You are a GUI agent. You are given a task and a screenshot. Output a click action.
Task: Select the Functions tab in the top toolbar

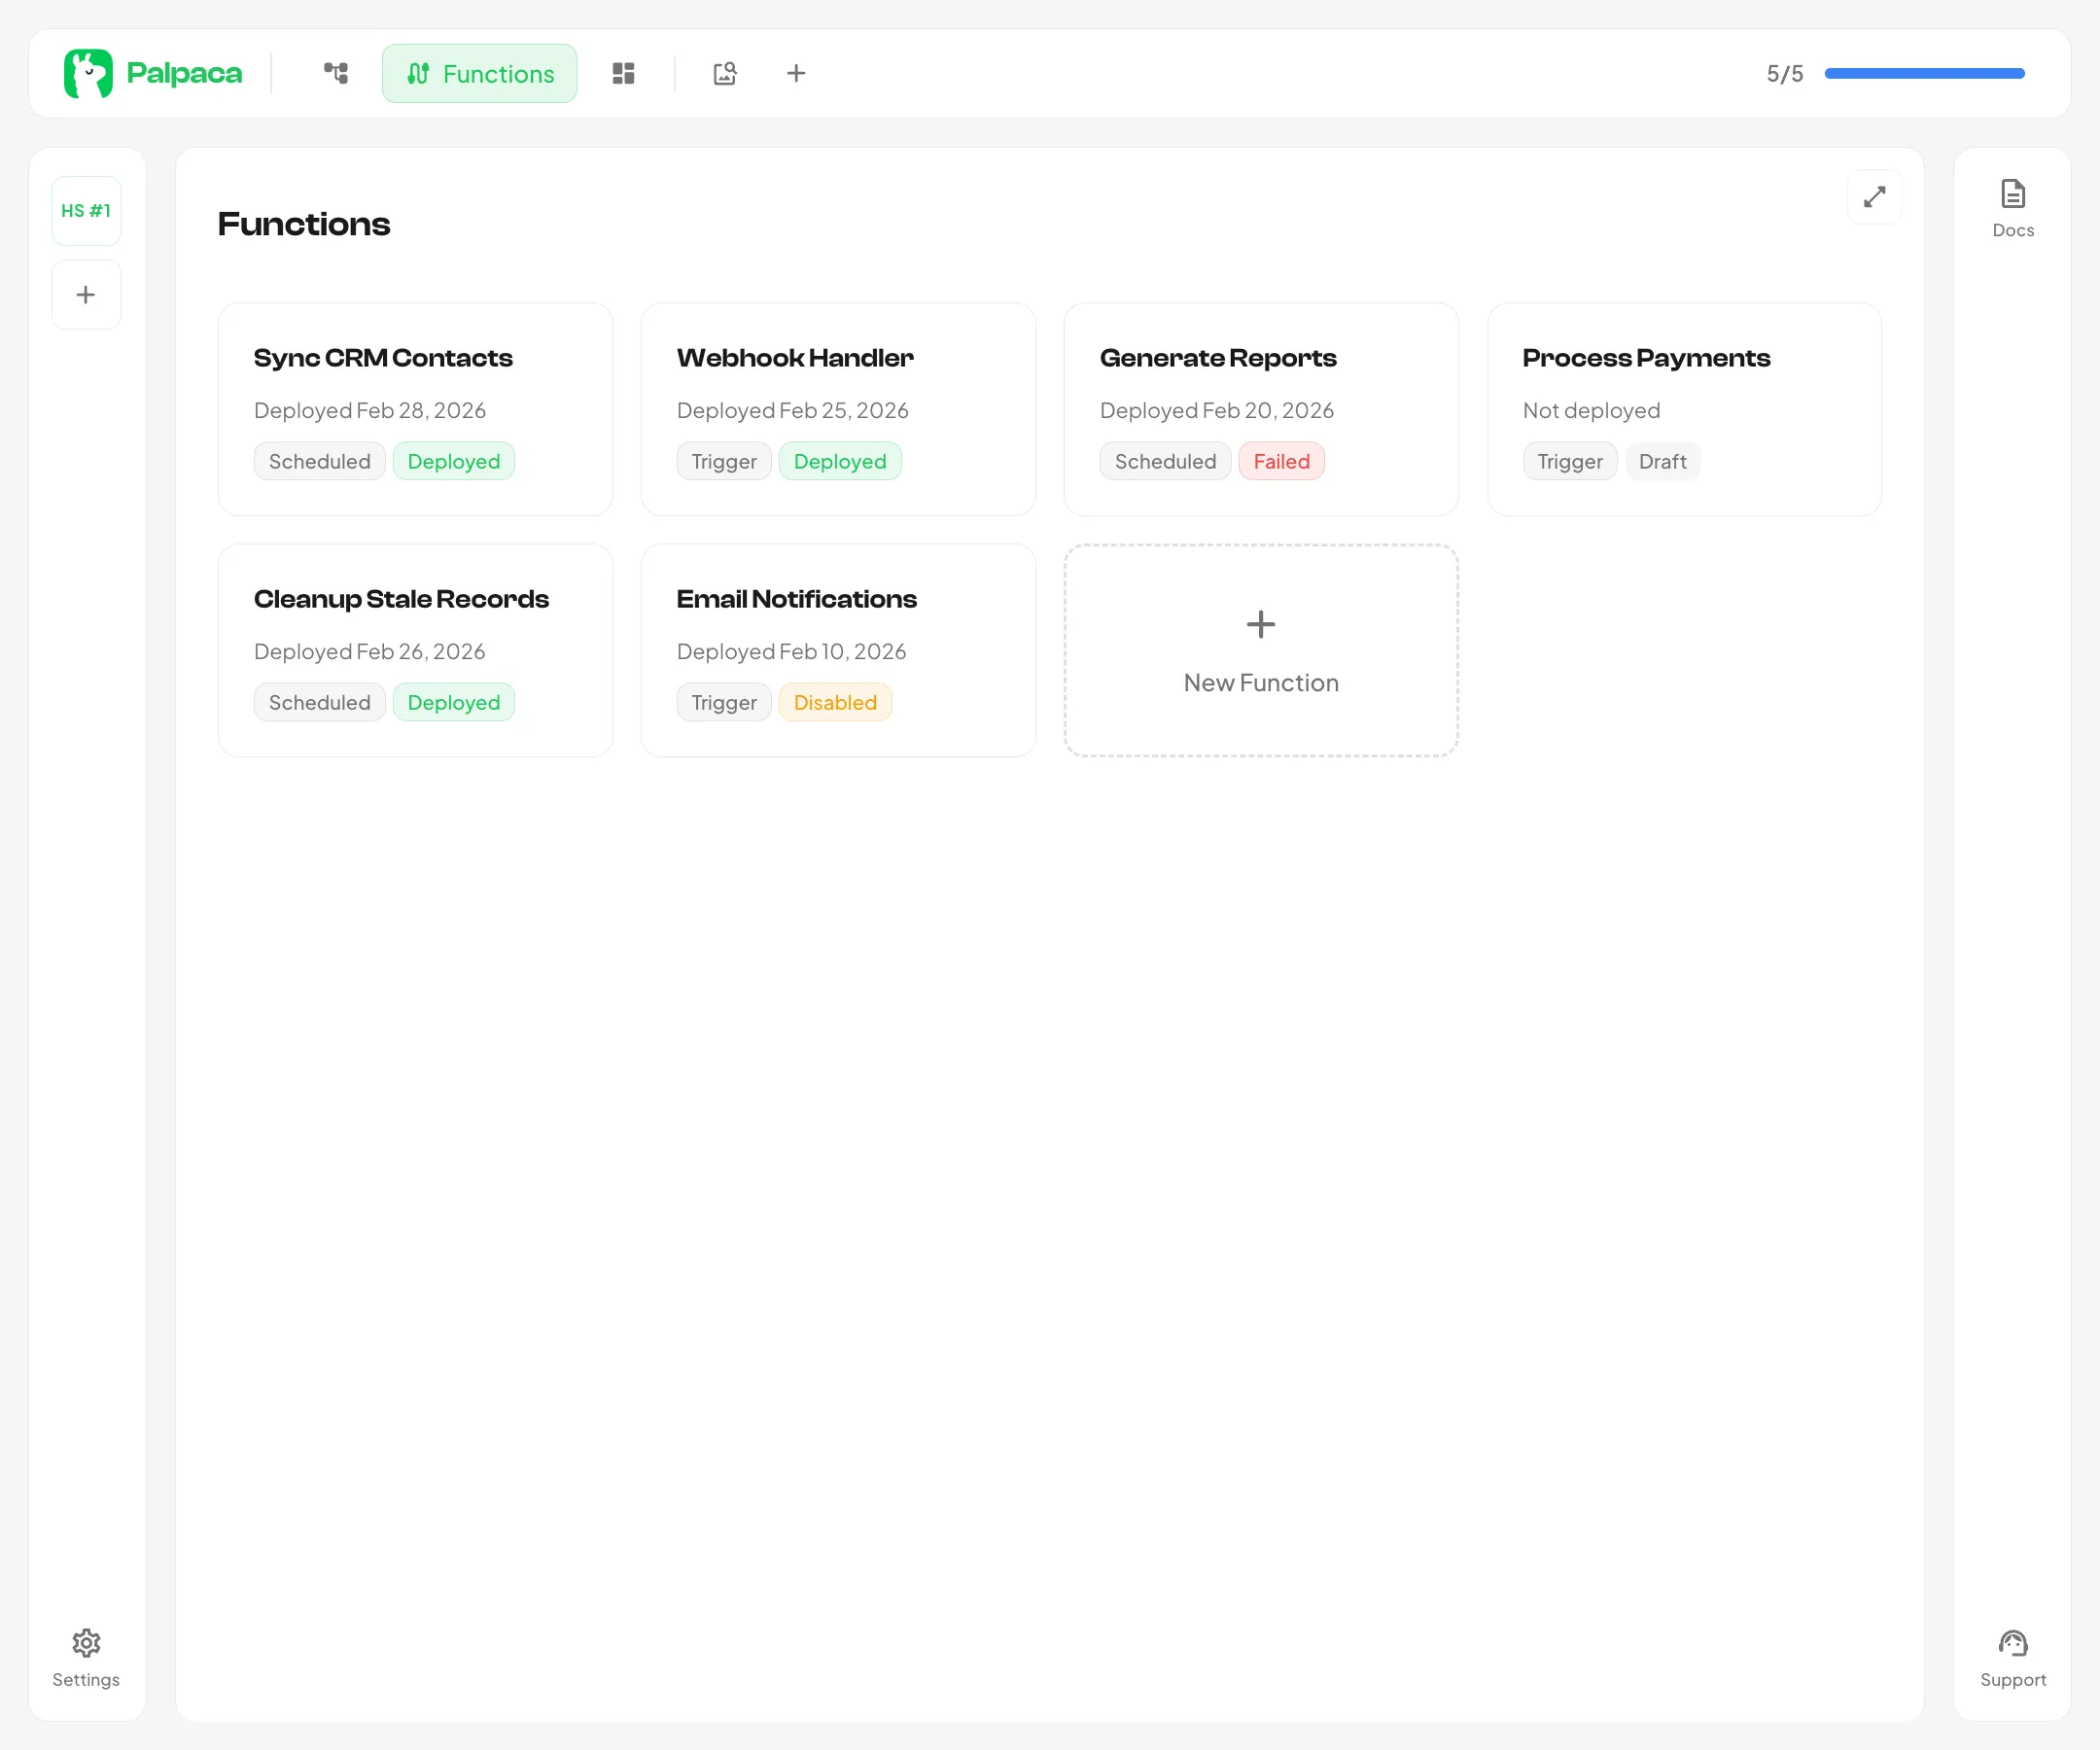[x=480, y=73]
